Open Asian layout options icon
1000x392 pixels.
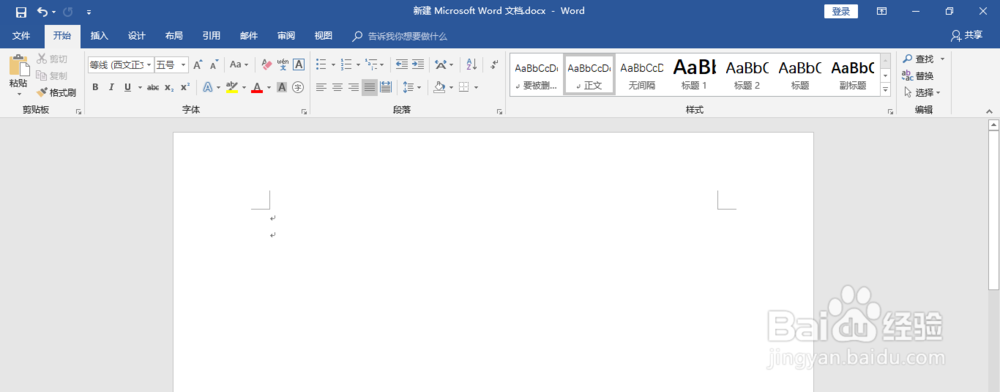(x=441, y=64)
